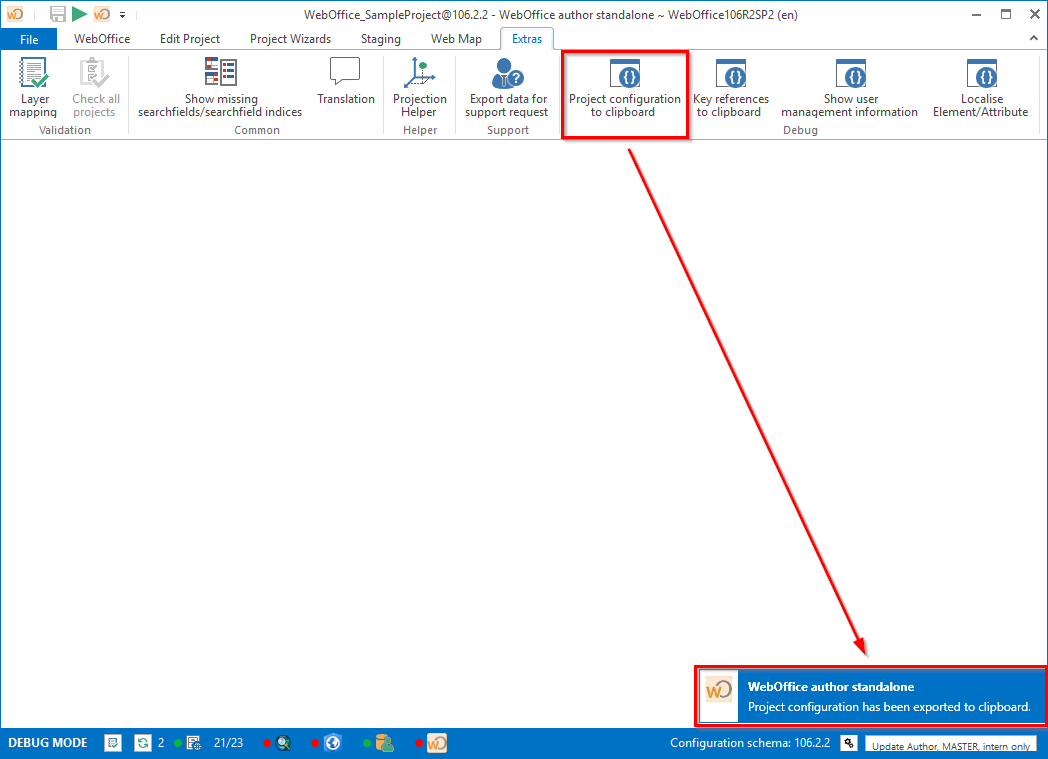Launch the Projection Helper
This screenshot has width=1048, height=759.
419,90
